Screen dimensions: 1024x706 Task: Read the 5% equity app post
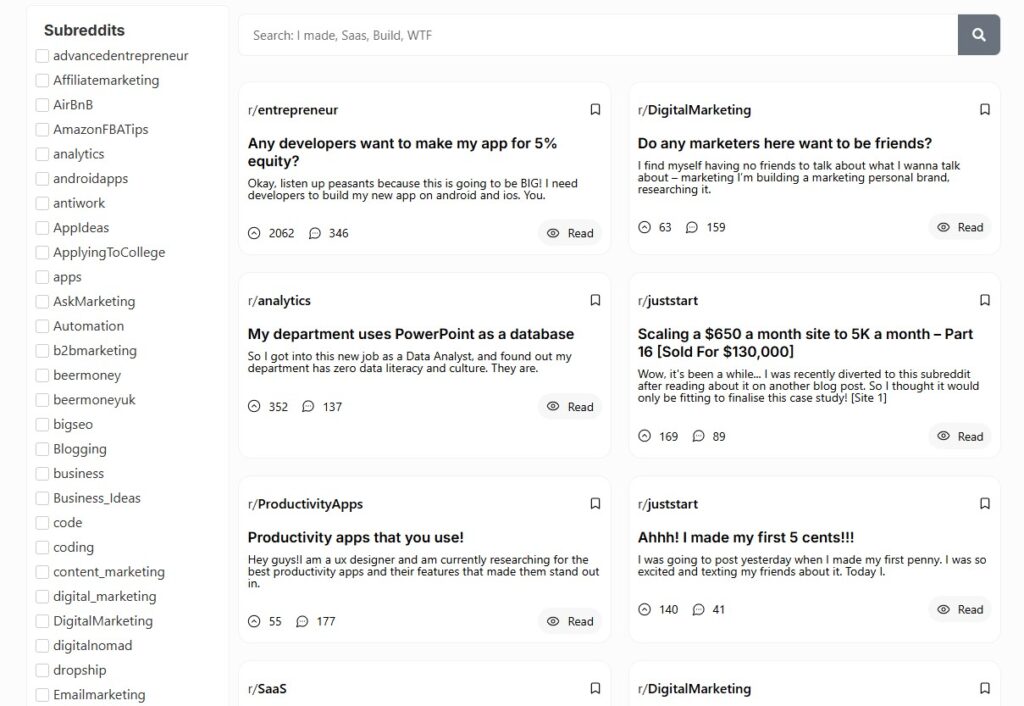570,233
